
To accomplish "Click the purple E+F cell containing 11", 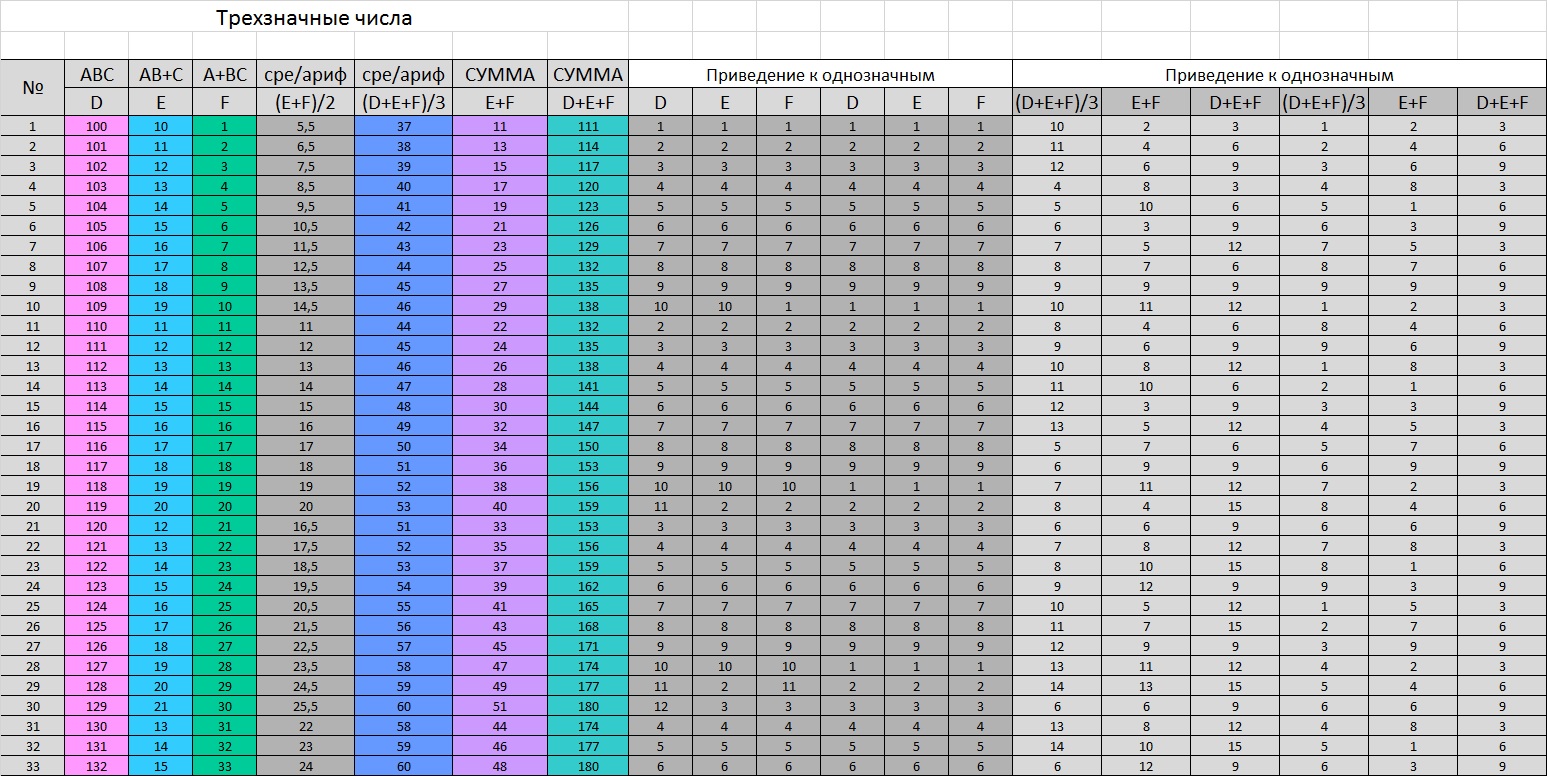I will click(499, 127).
